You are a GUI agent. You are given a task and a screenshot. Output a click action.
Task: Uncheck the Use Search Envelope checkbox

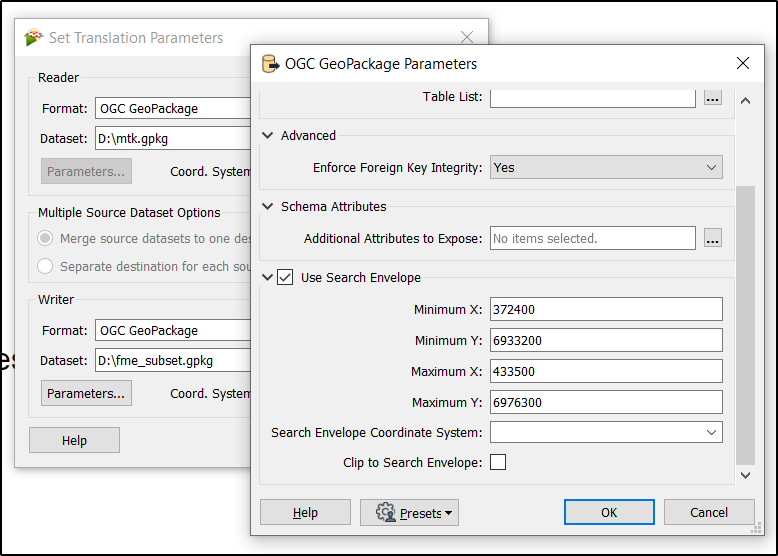pos(285,277)
